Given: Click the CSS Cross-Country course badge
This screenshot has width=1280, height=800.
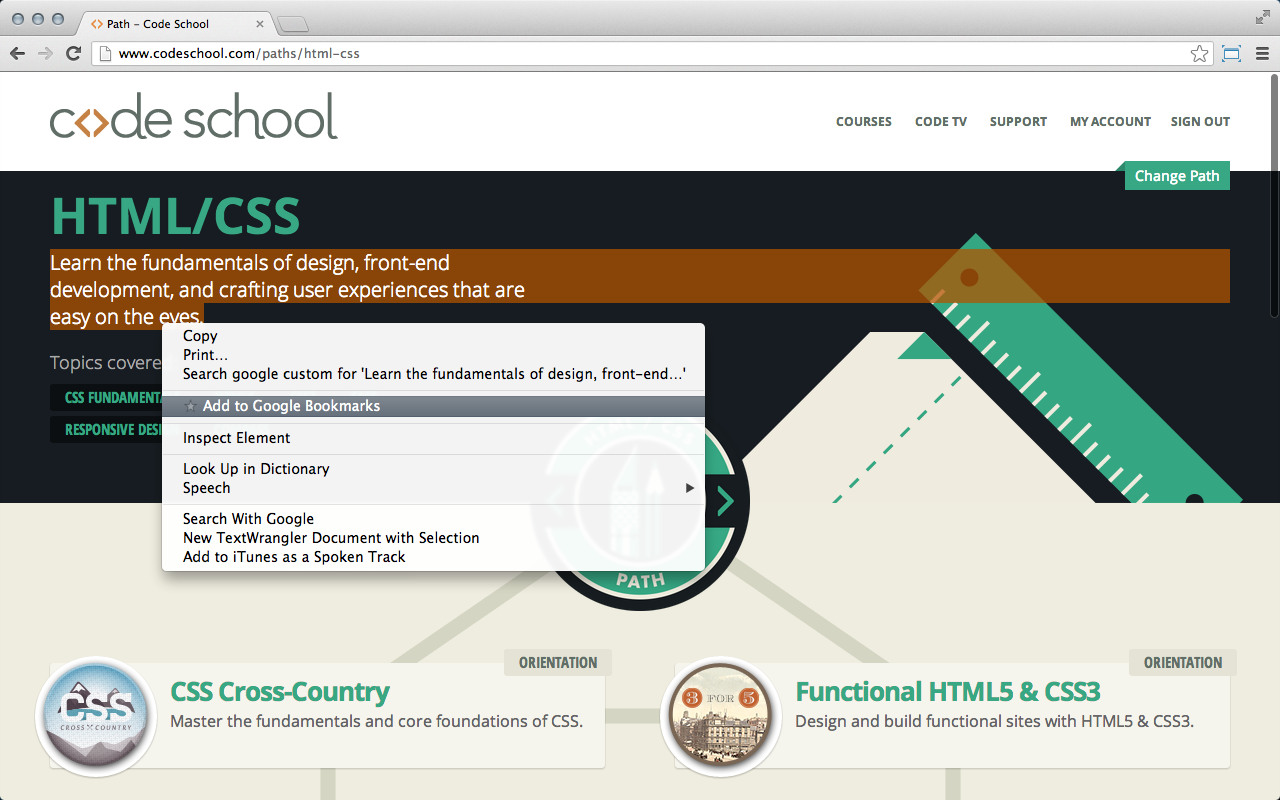Looking at the screenshot, I should tap(96, 717).
